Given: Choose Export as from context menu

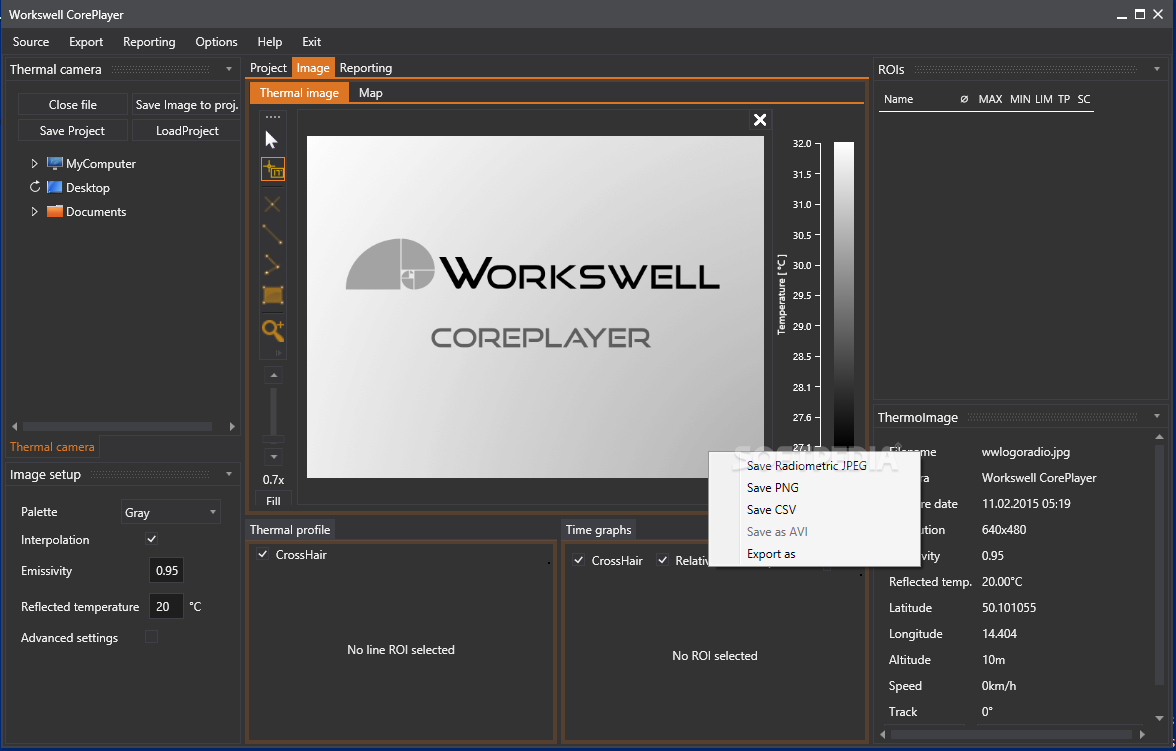Looking at the screenshot, I should click(771, 554).
